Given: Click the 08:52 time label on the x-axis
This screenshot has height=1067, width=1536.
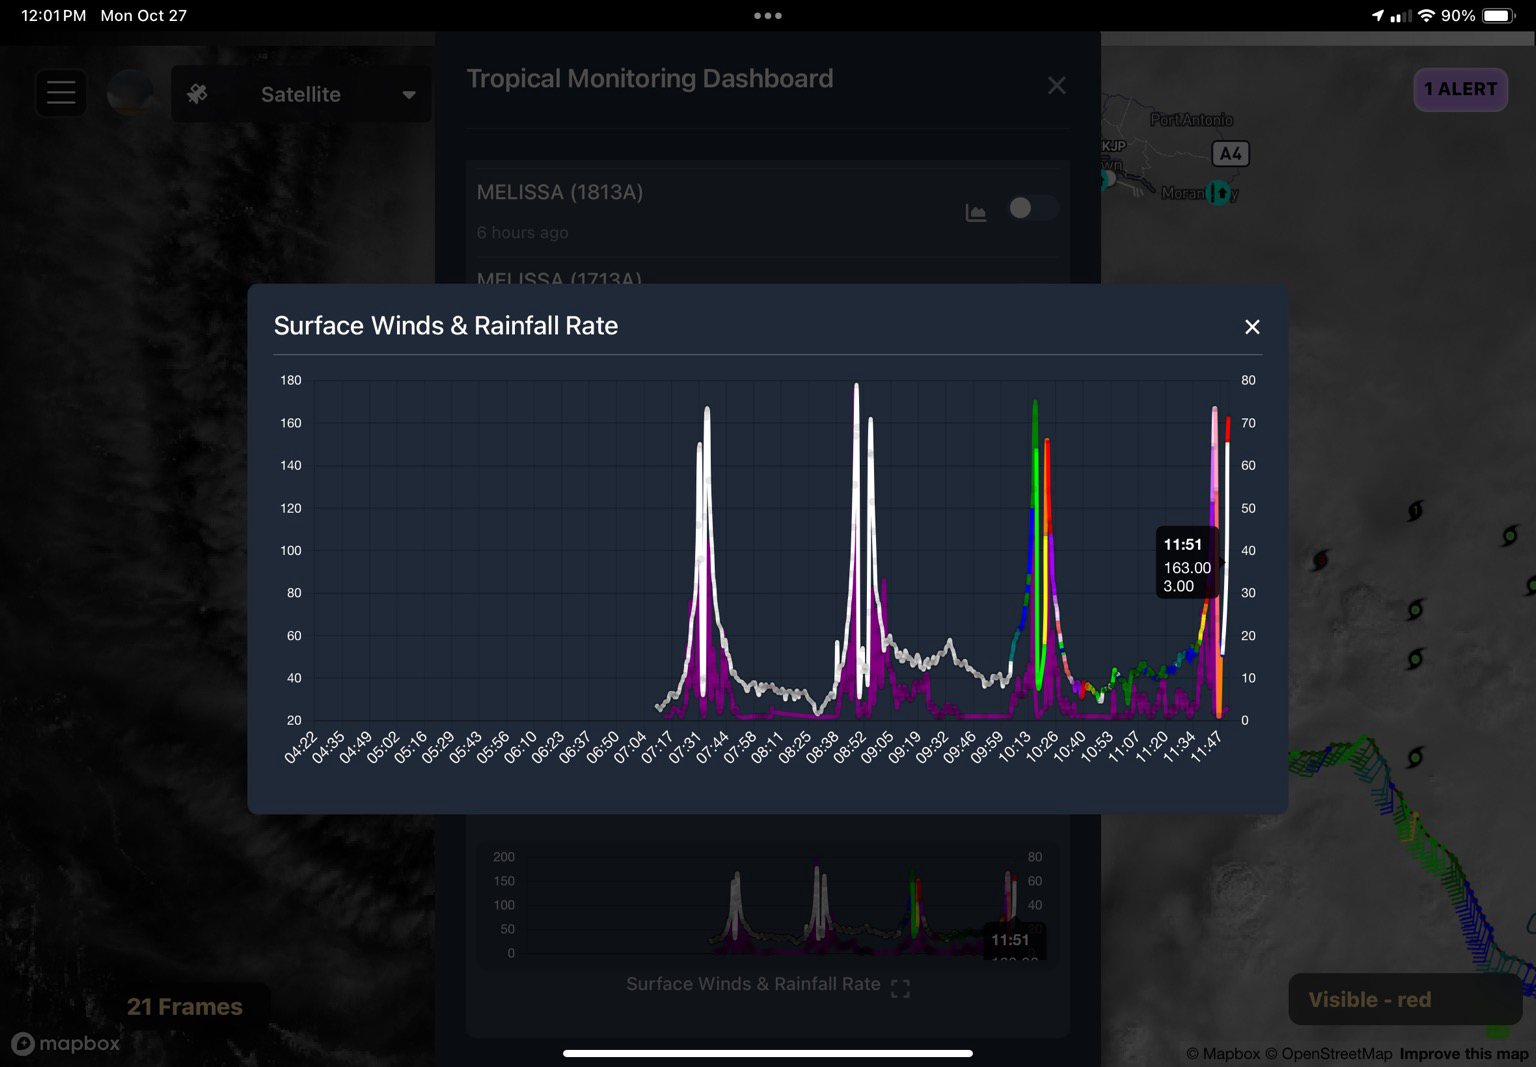Looking at the screenshot, I should point(850,747).
